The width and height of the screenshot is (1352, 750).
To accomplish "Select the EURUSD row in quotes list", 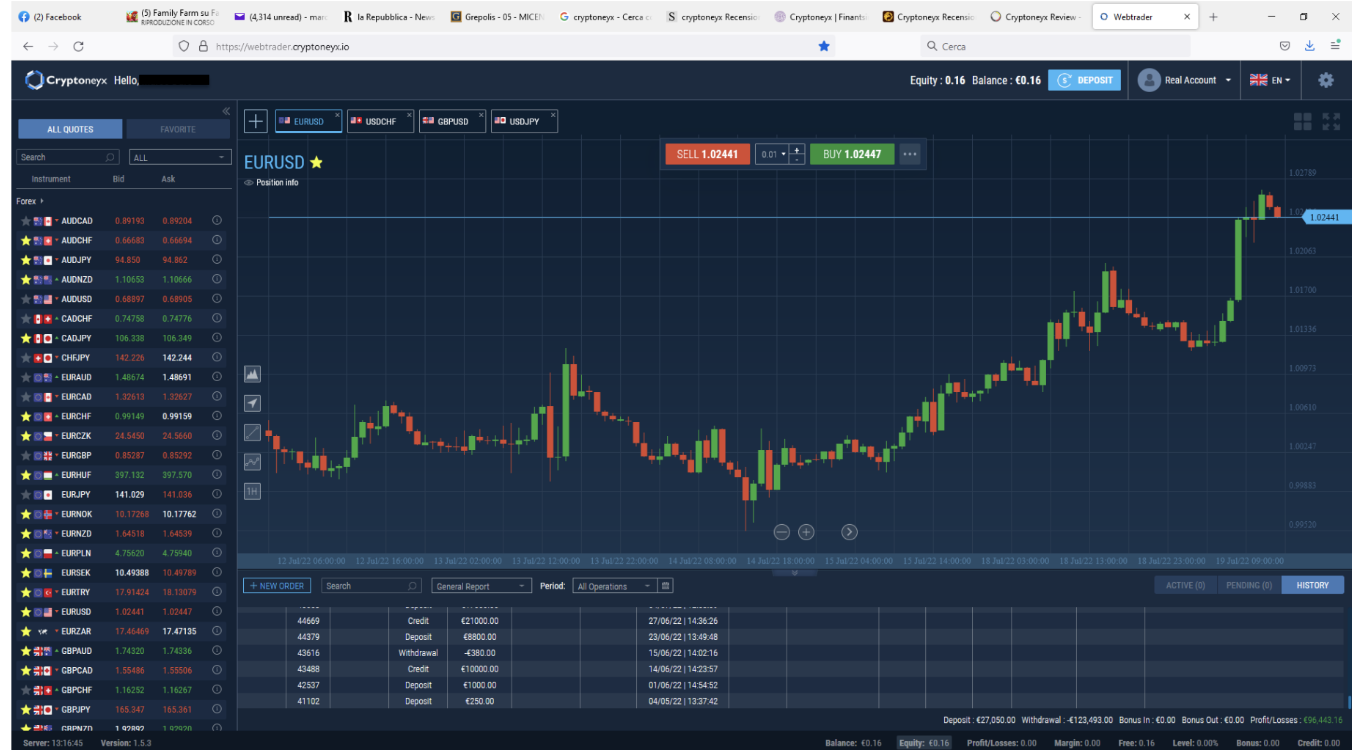I will pos(121,612).
